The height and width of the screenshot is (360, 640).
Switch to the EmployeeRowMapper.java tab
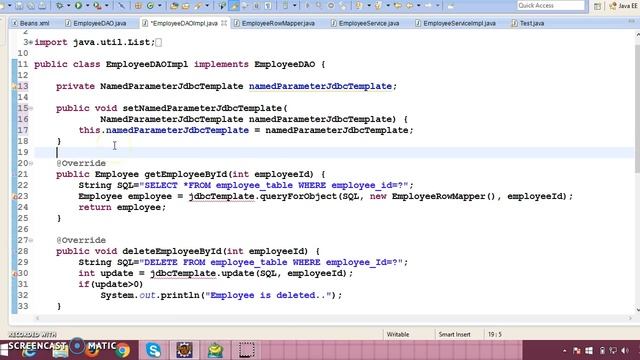click(x=275, y=23)
